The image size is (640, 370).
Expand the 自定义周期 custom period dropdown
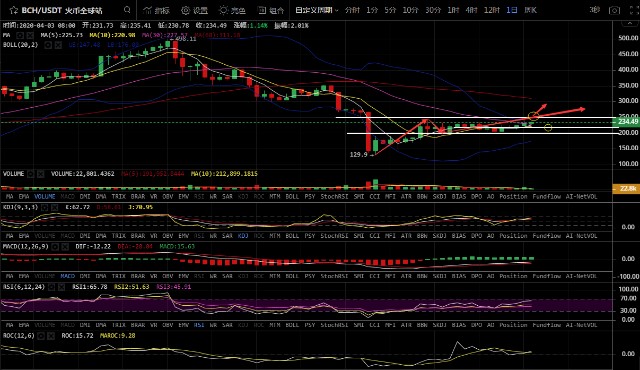pyautogui.click(x=317, y=10)
